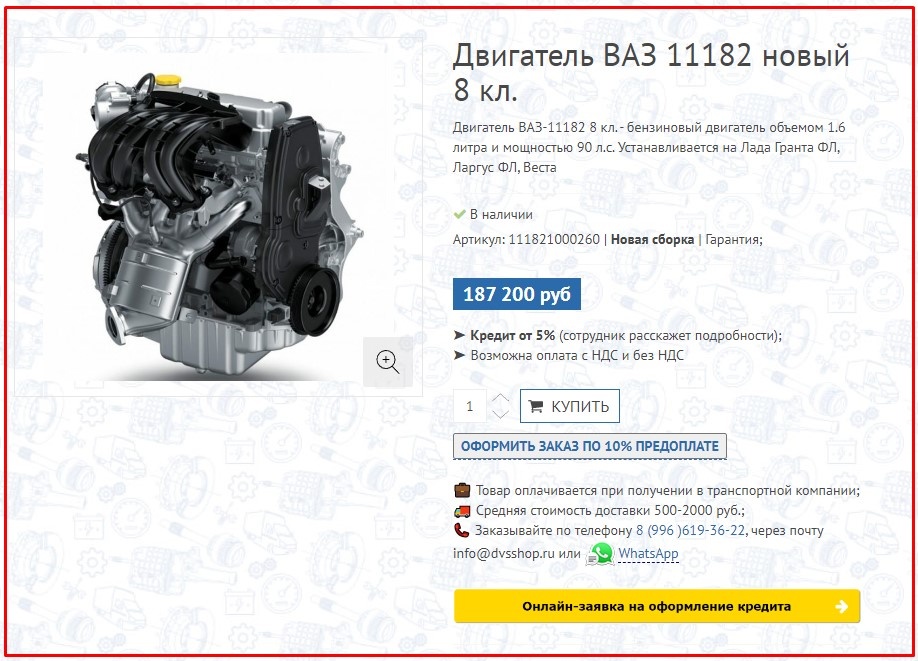This screenshot has height=661, width=918.
Task: Click the info@dvsshop.ru email address
Action: (503, 554)
